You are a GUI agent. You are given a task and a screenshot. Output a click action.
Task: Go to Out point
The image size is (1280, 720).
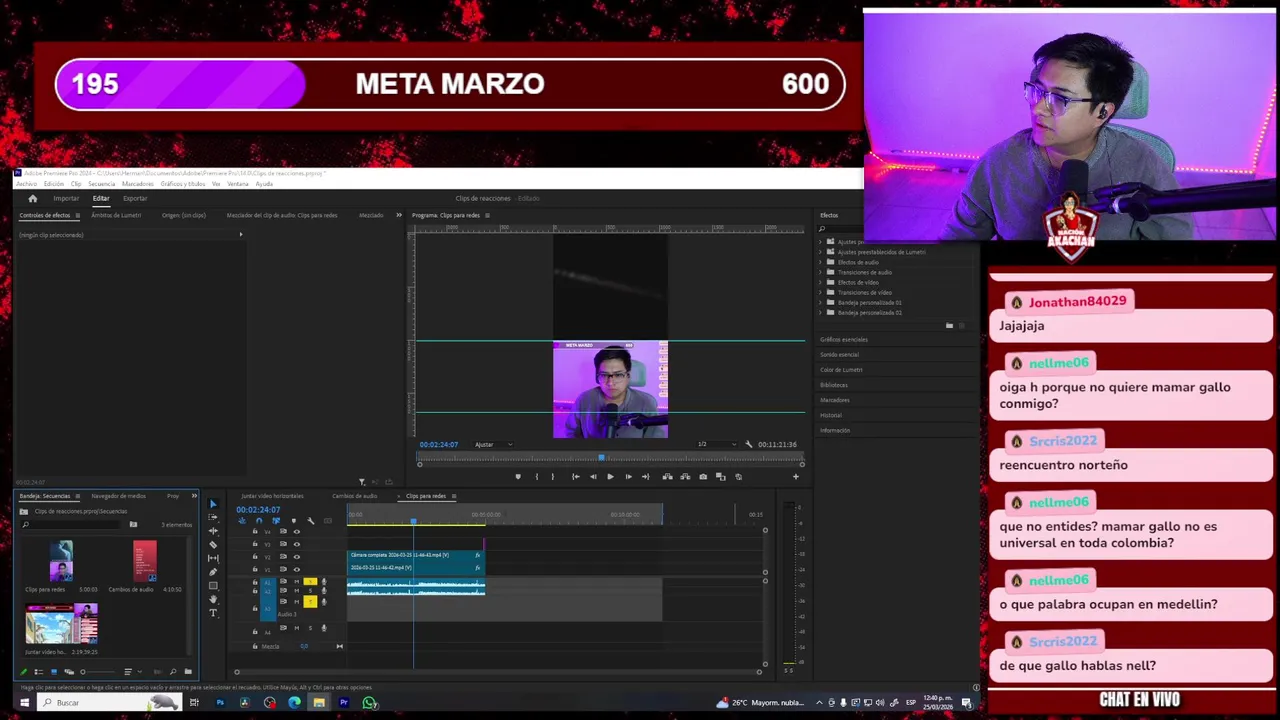[646, 477]
